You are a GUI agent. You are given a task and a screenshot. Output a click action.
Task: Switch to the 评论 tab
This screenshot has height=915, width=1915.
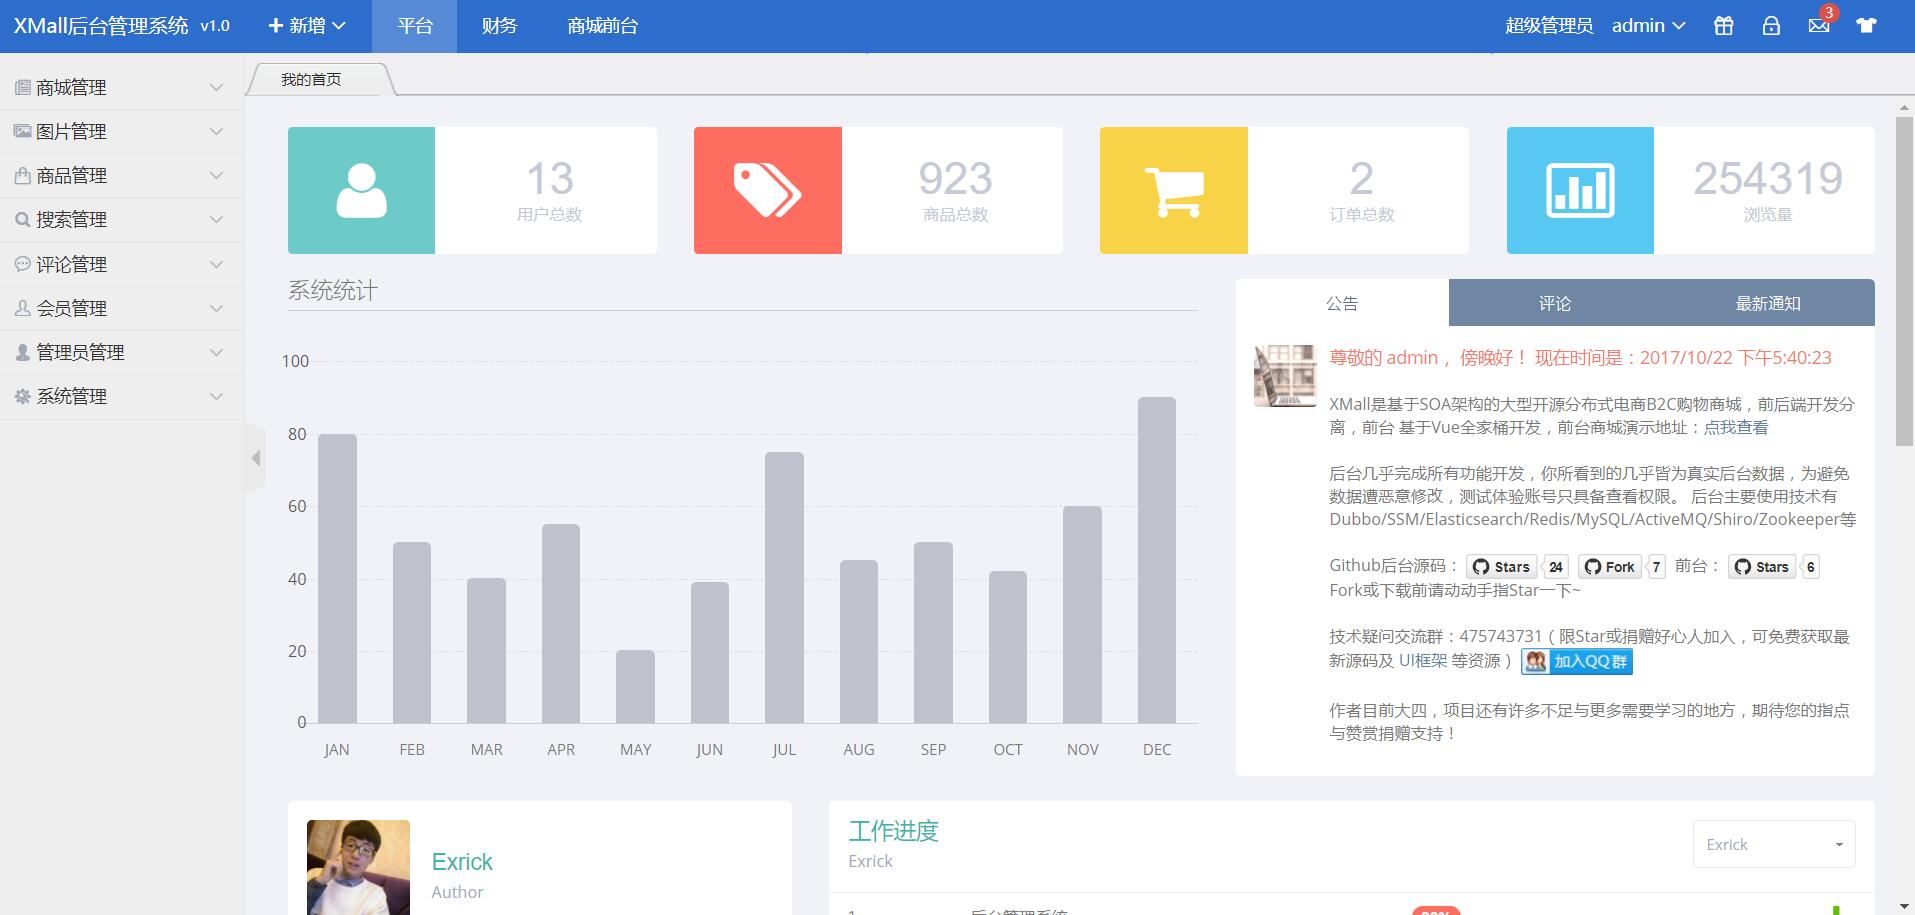pos(1555,303)
